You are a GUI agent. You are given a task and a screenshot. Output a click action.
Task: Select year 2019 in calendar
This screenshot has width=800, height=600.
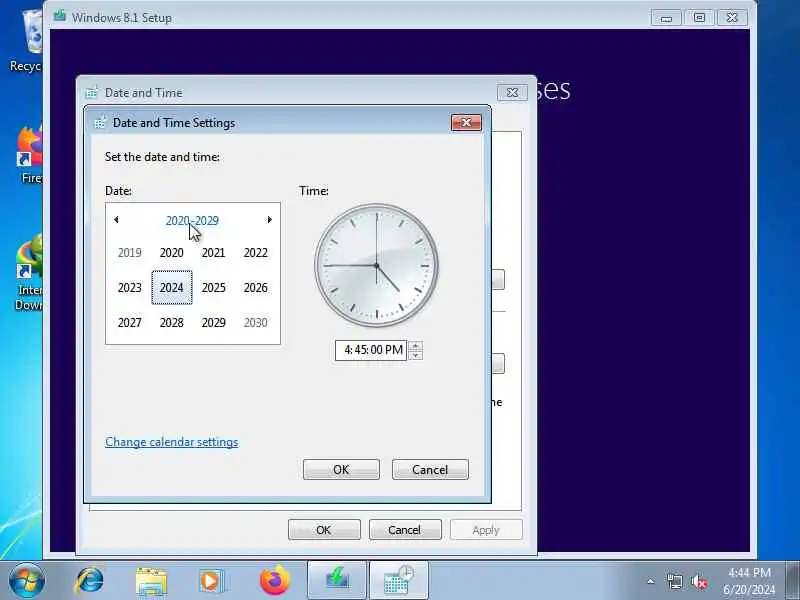click(130, 253)
